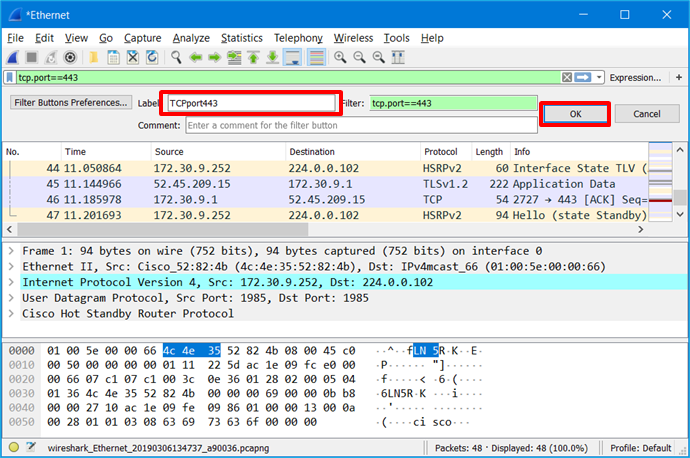Open Filter Buttons Preferences...

70,103
